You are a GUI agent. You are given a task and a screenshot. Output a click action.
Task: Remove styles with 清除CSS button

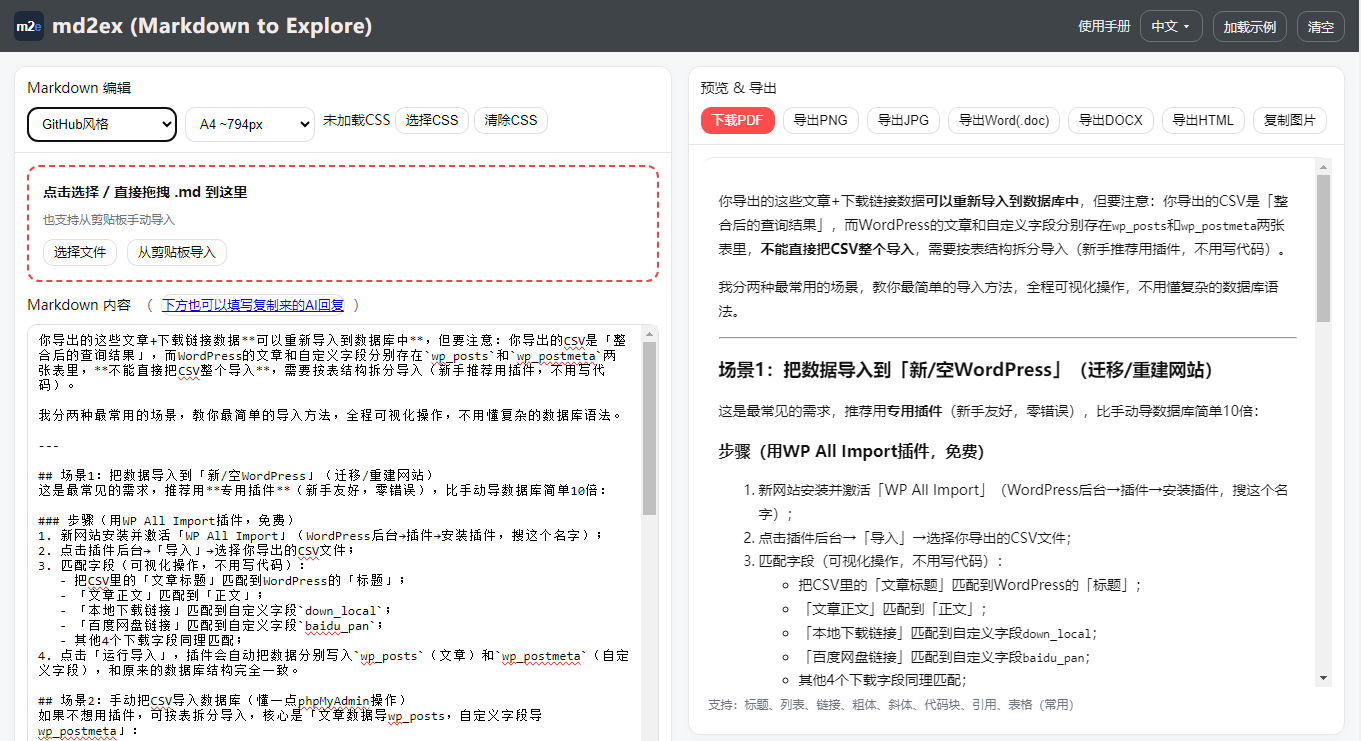click(x=510, y=120)
